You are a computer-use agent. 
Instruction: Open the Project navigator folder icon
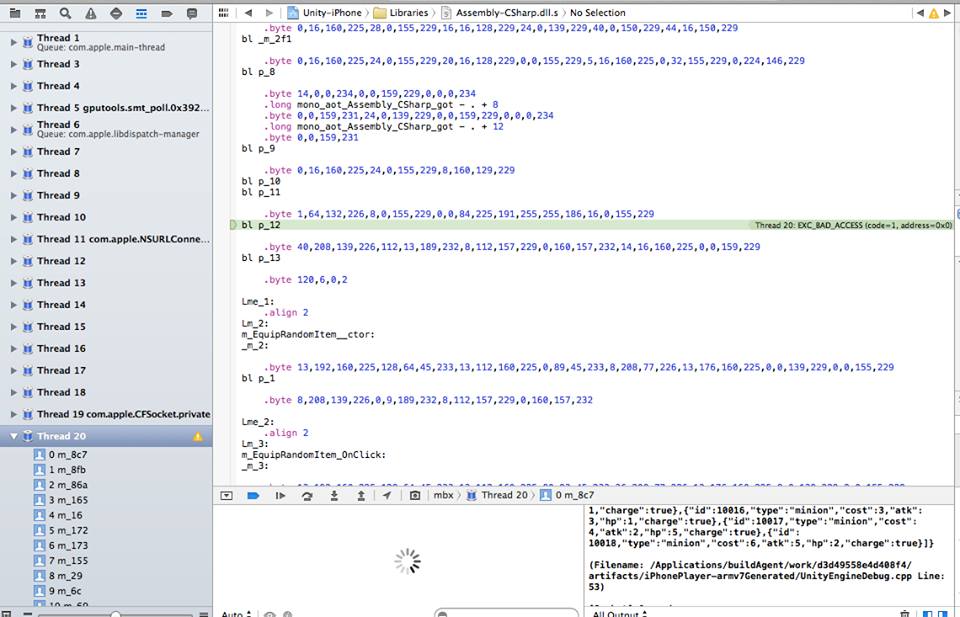pyautogui.click(x=15, y=13)
